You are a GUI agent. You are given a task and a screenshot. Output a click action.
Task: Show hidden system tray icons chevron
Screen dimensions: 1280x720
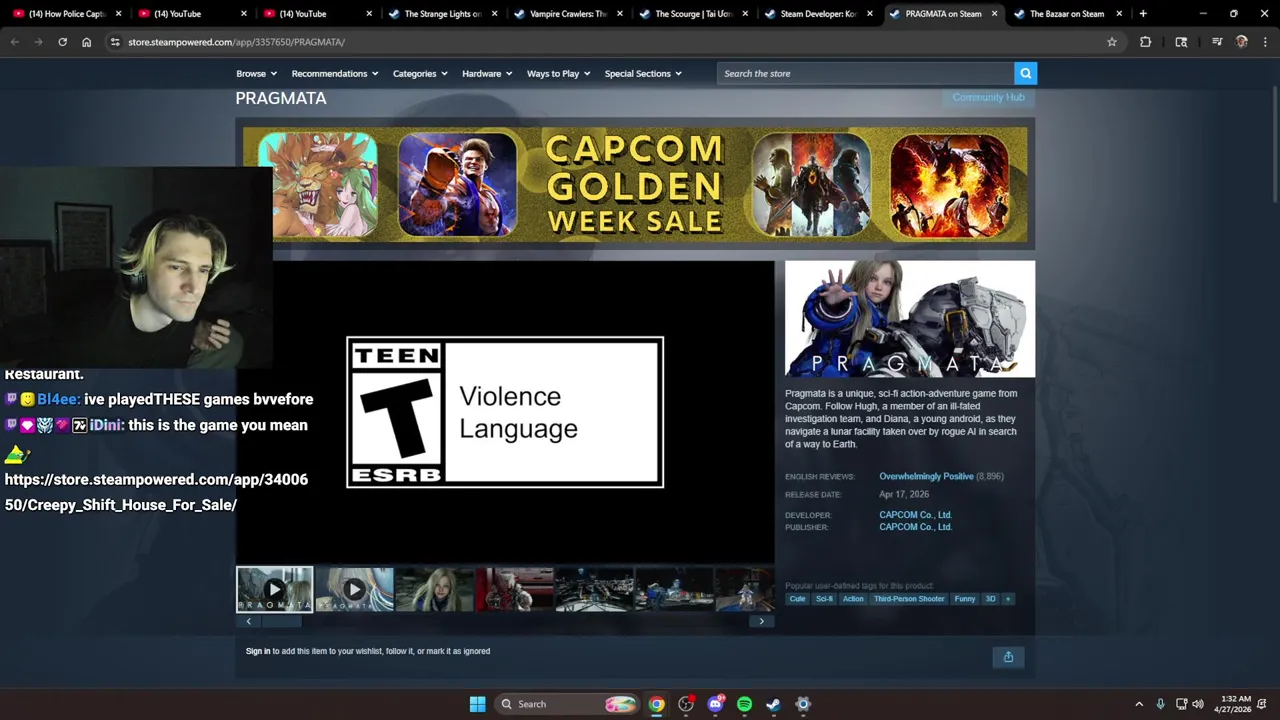click(x=1138, y=704)
